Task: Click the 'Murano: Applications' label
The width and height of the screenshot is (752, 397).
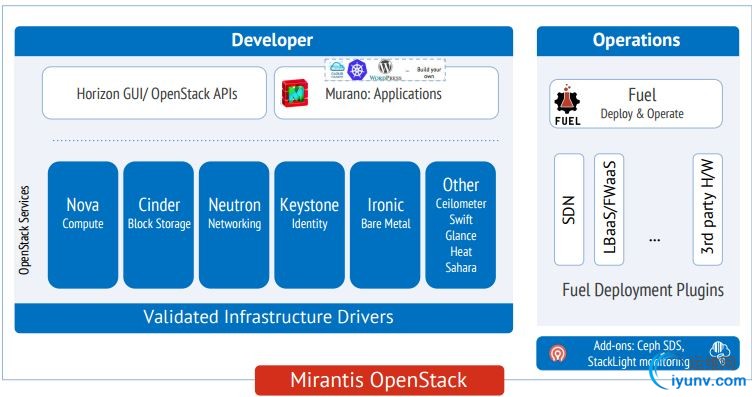Action: [383, 93]
